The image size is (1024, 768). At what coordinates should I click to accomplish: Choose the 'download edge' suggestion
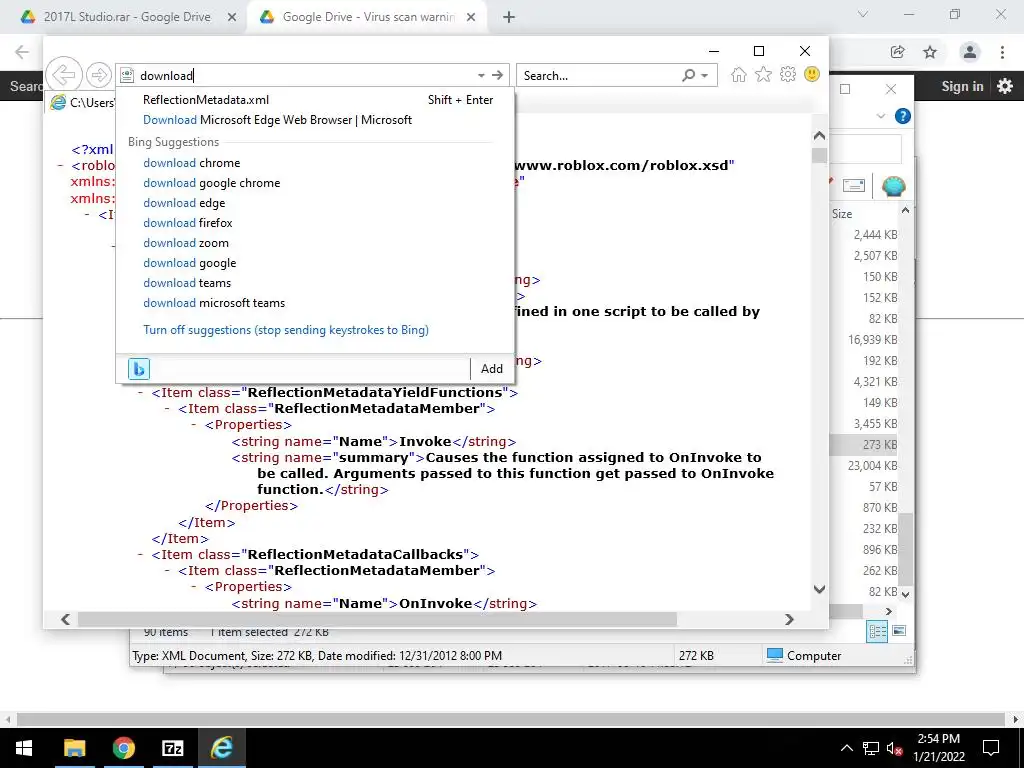click(315, 203)
